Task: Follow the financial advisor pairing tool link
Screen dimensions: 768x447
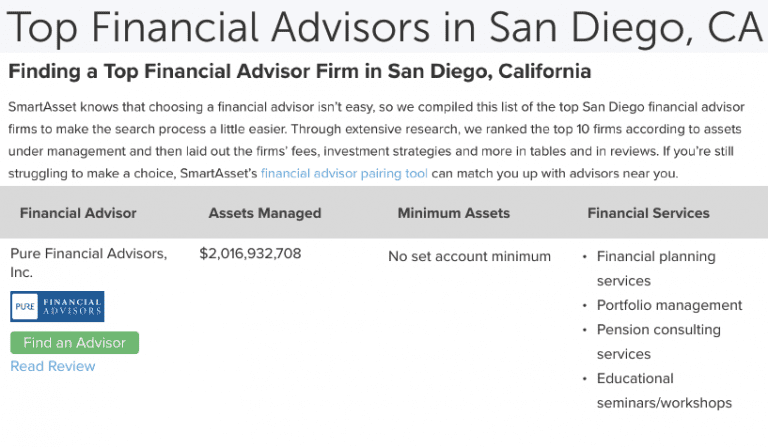Action: point(344,173)
